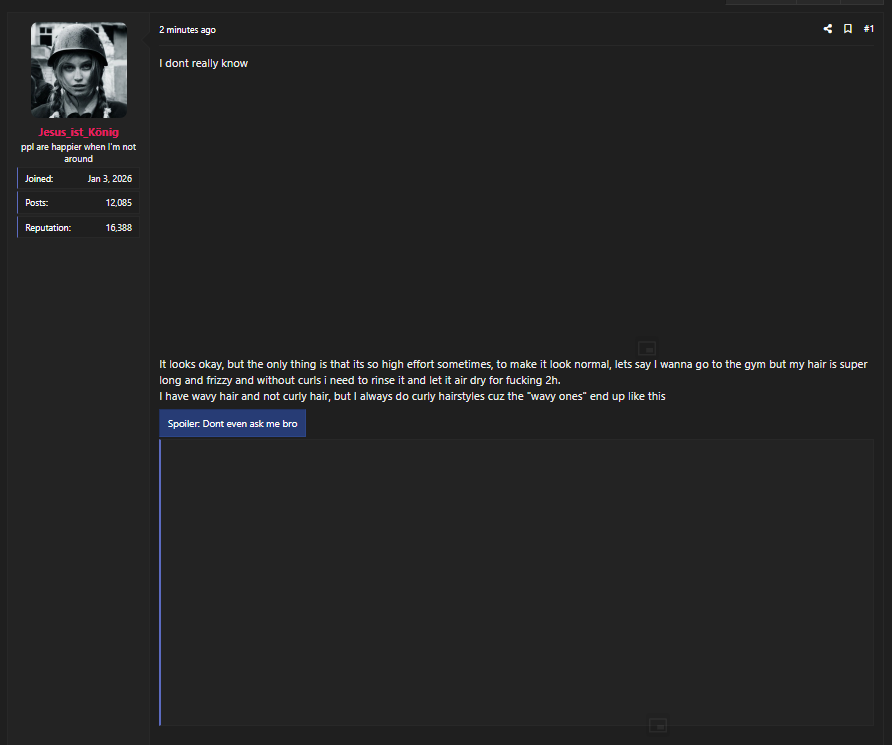
Task: Click the blue spoiler quote border bar
Action: (x=160, y=582)
